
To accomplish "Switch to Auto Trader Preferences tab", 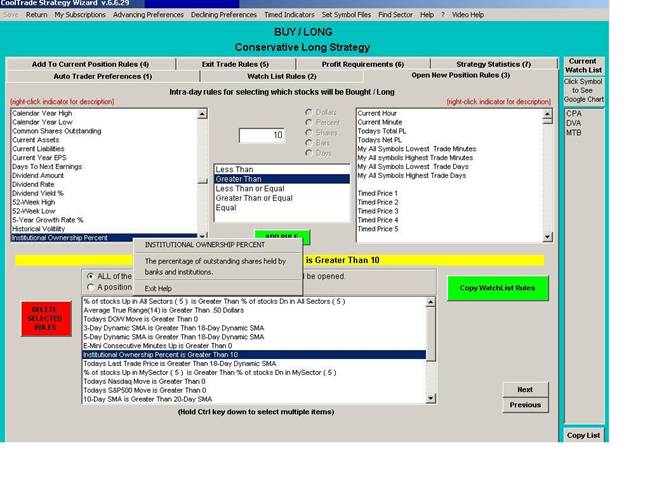I will (x=103, y=76).
